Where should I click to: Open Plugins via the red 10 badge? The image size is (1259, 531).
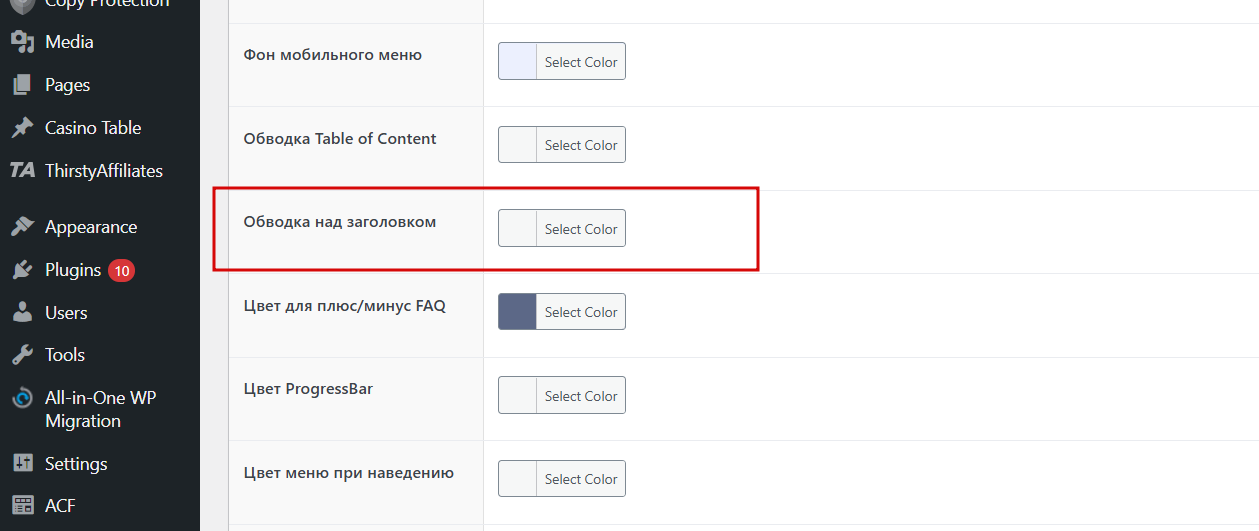click(x=122, y=270)
